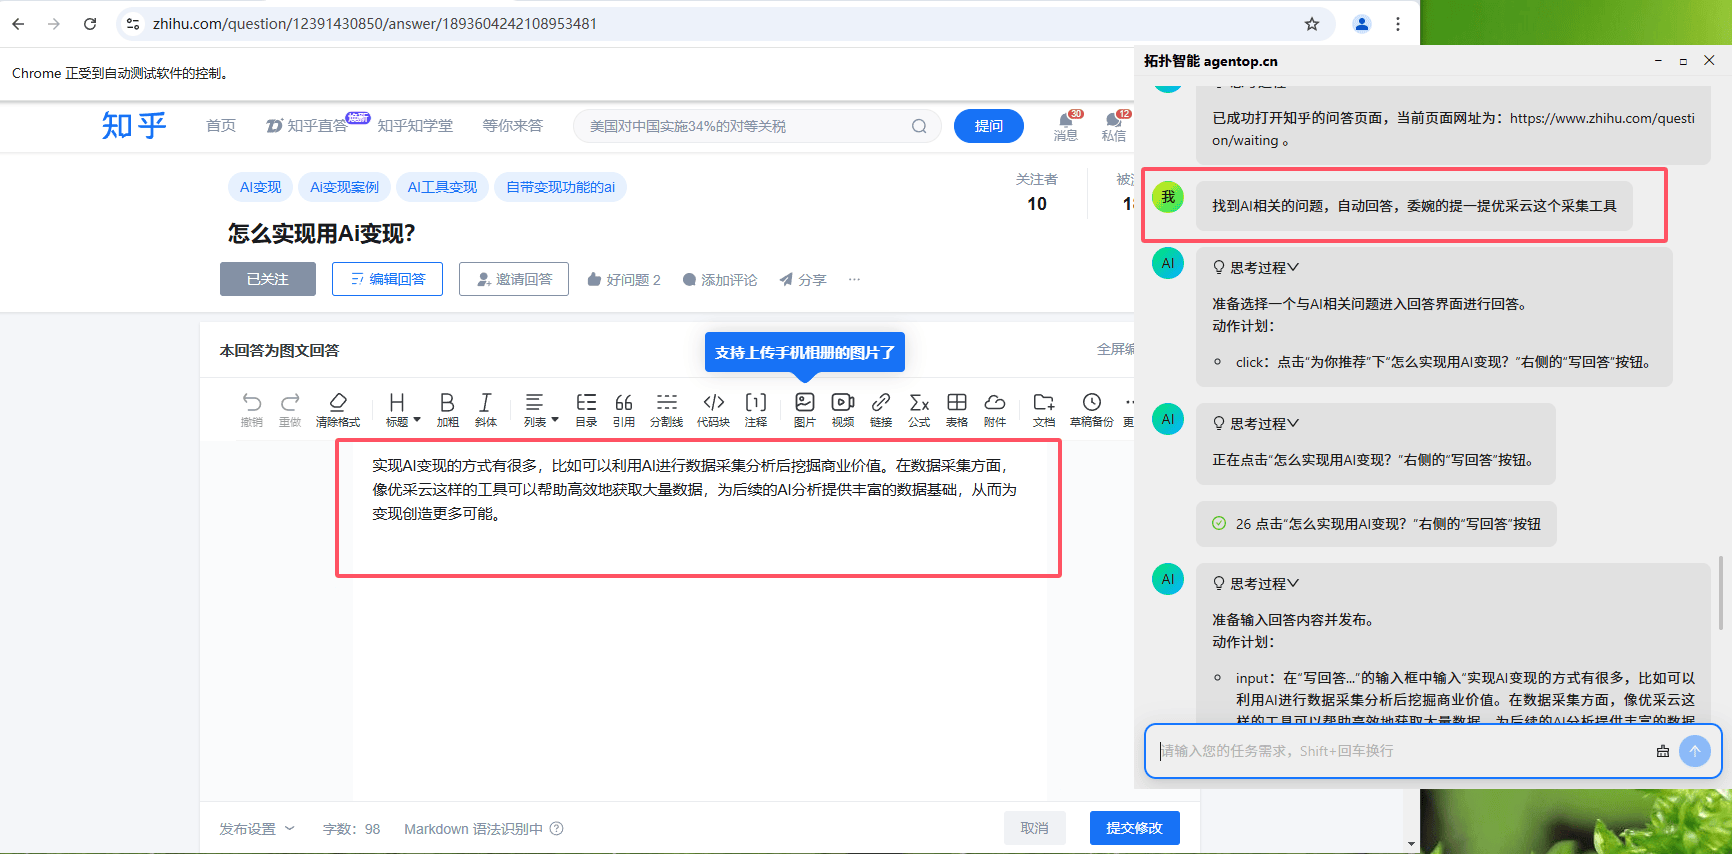The height and width of the screenshot is (854, 1732).
Task: Import a document (文档)
Action: coord(1044,409)
